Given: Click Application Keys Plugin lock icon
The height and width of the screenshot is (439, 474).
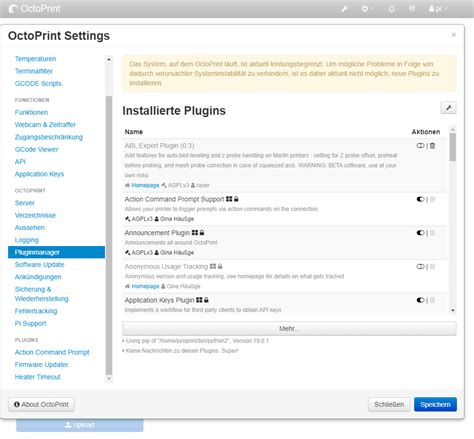Looking at the screenshot, I should [x=206, y=300].
